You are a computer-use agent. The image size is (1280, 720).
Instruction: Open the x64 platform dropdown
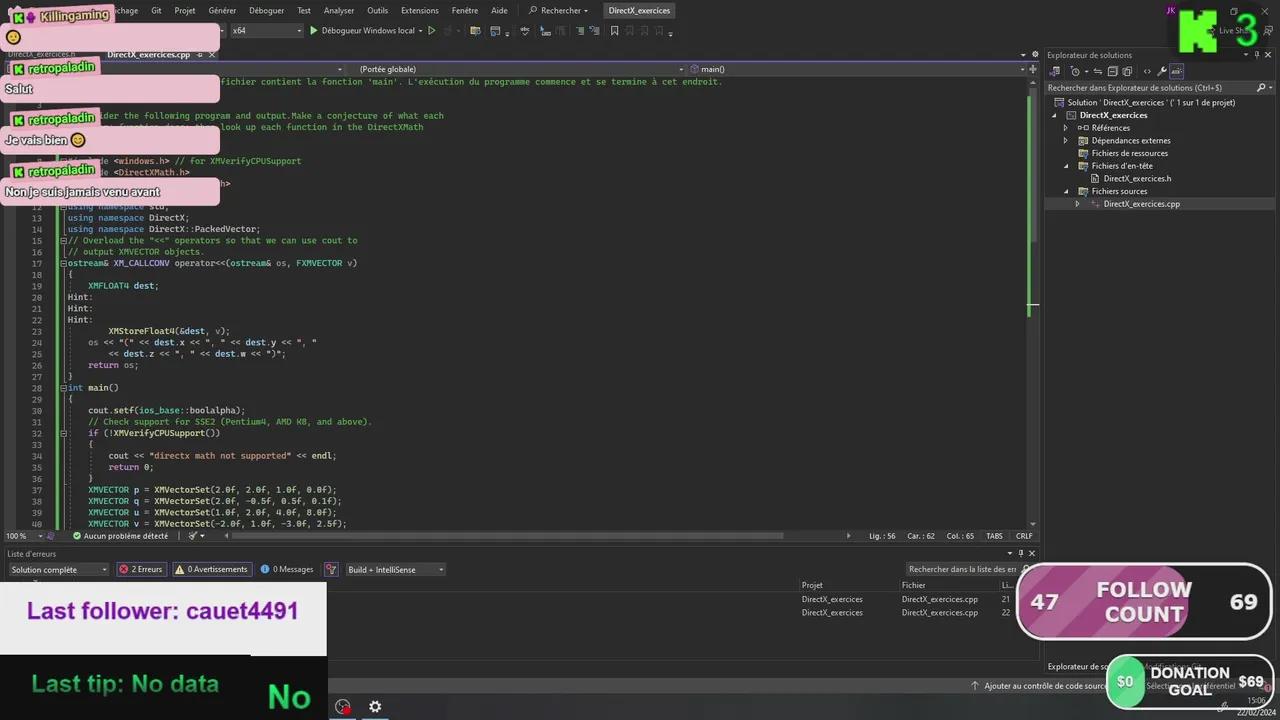point(266,31)
